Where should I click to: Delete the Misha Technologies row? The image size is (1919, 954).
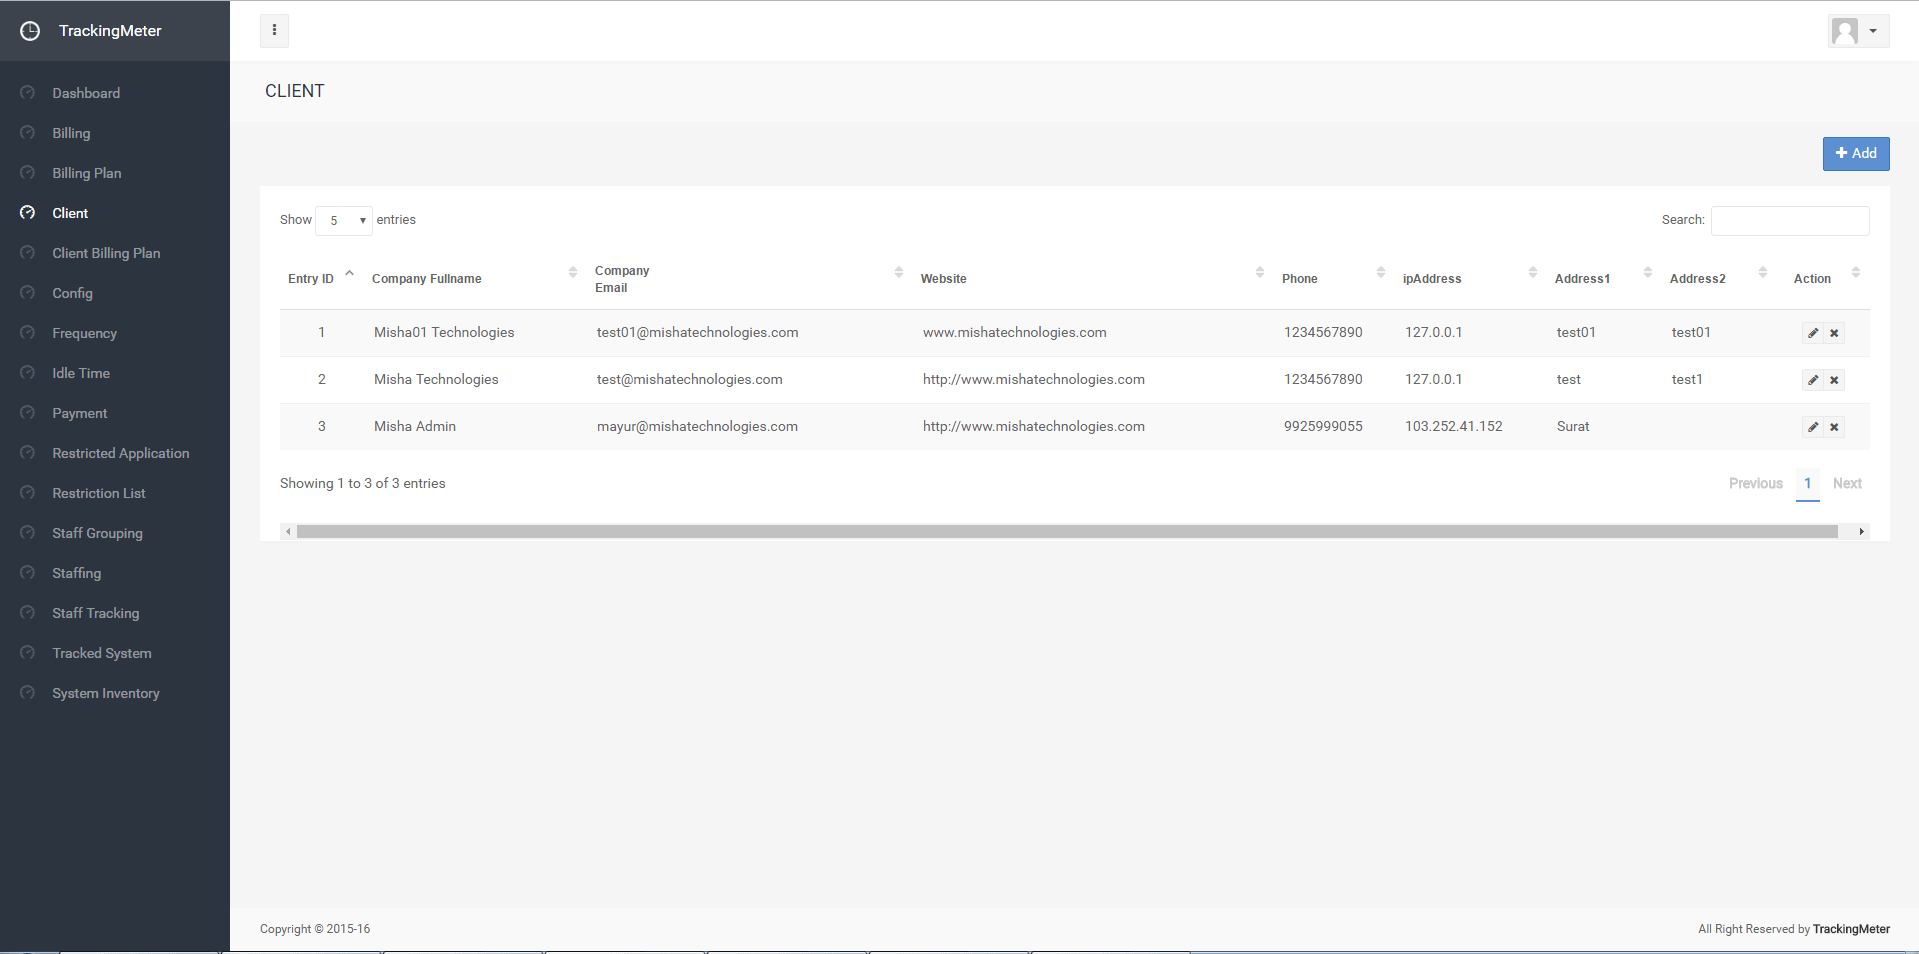pyautogui.click(x=1834, y=380)
